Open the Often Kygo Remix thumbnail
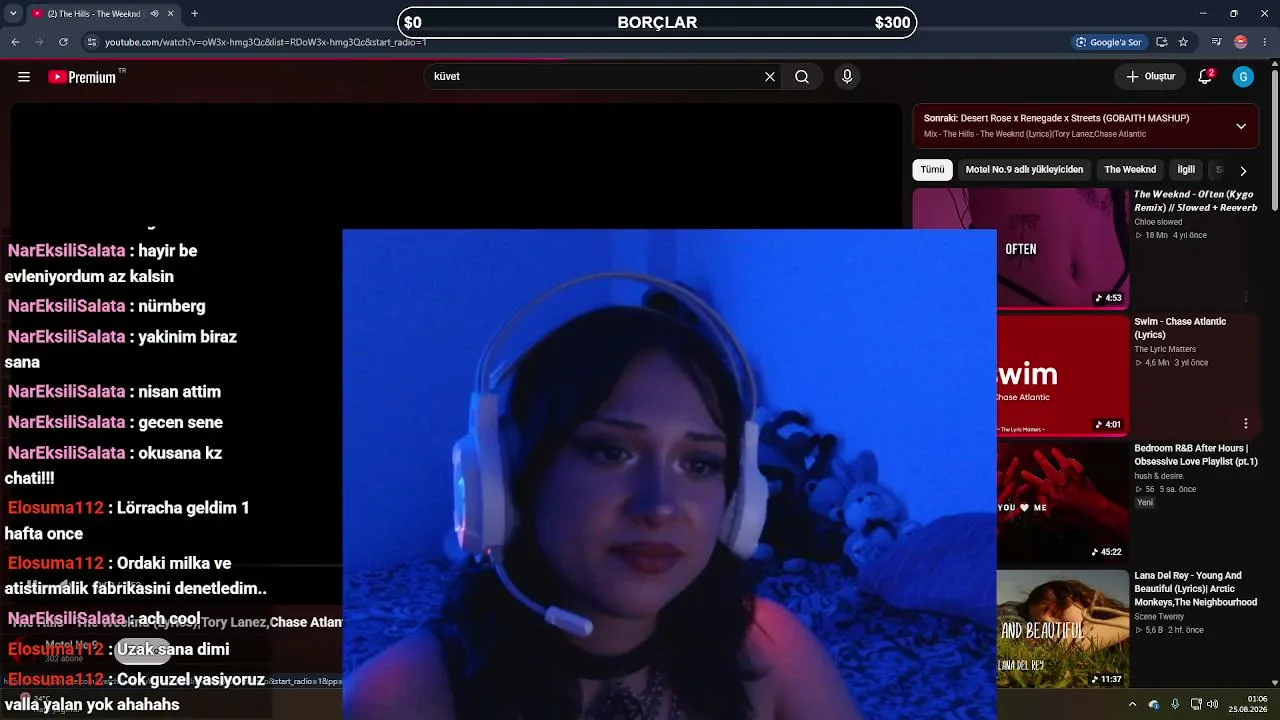1280x720 pixels. point(1020,248)
